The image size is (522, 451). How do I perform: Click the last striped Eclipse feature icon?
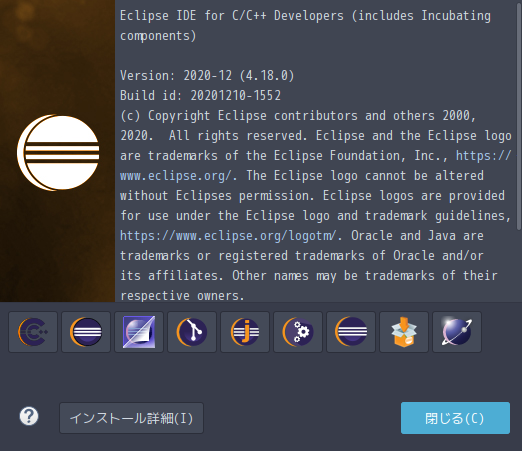click(x=351, y=332)
